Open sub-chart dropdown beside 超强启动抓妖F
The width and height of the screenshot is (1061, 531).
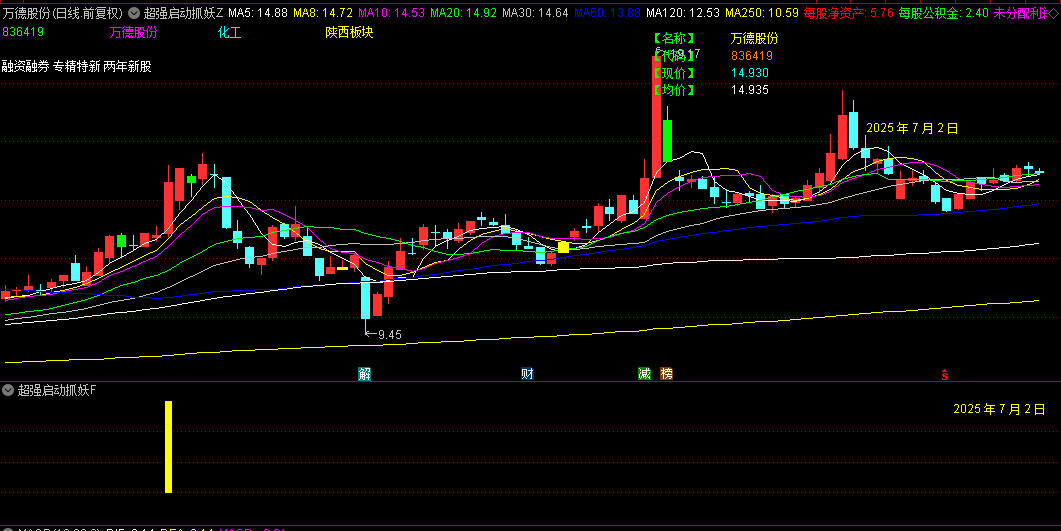click(8, 390)
